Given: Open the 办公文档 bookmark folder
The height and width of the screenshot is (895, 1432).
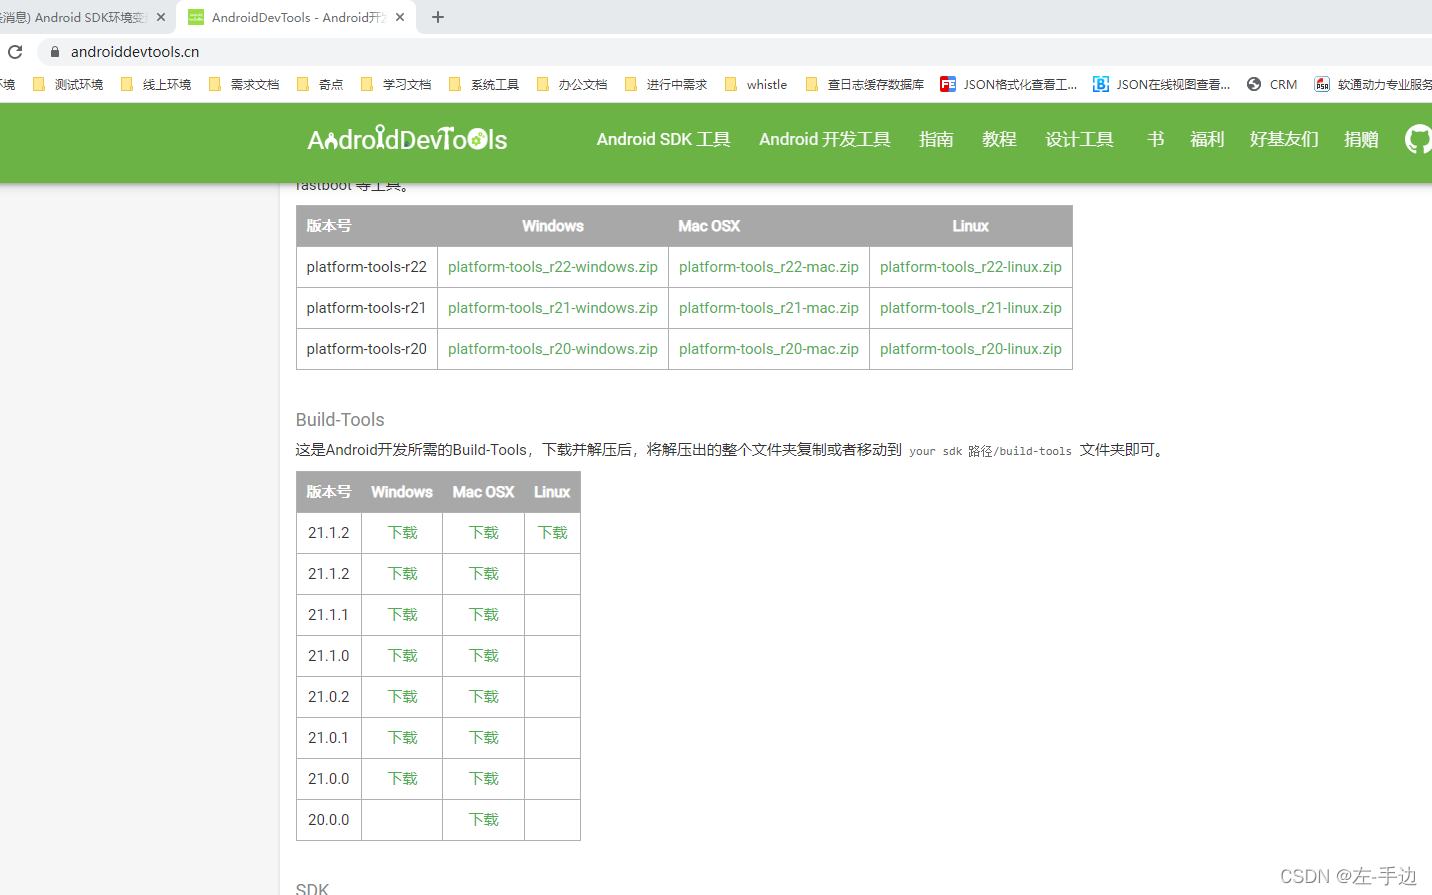Looking at the screenshot, I should (572, 85).
